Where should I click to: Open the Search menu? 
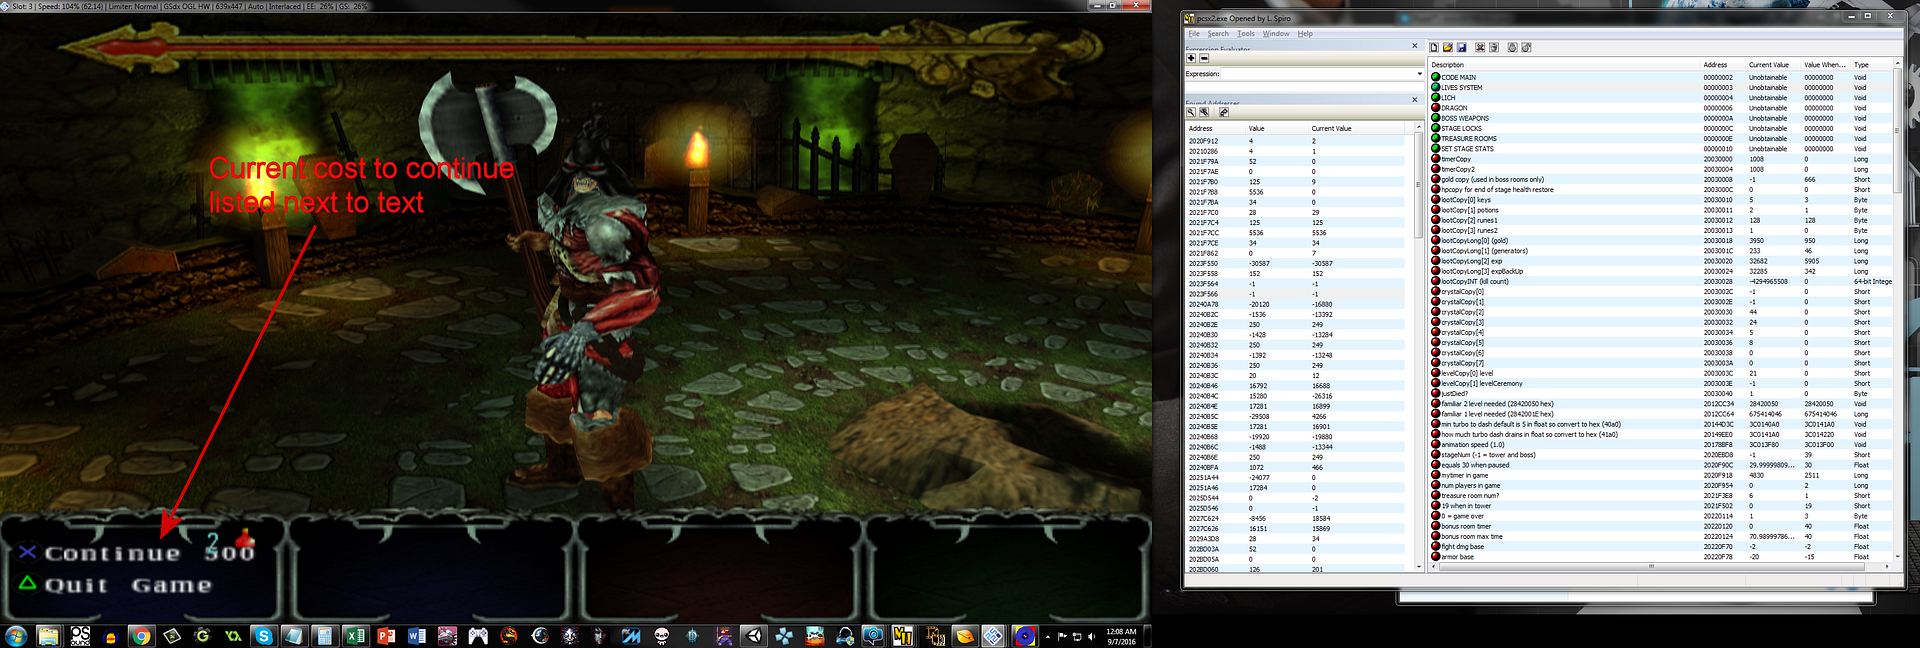[1218, 34]
